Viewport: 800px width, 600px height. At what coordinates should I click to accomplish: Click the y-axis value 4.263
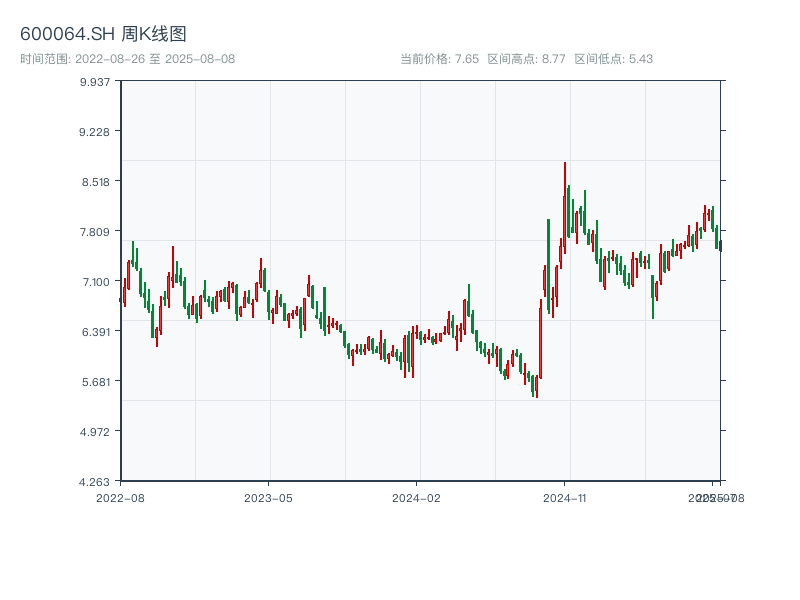pos(94,482)
